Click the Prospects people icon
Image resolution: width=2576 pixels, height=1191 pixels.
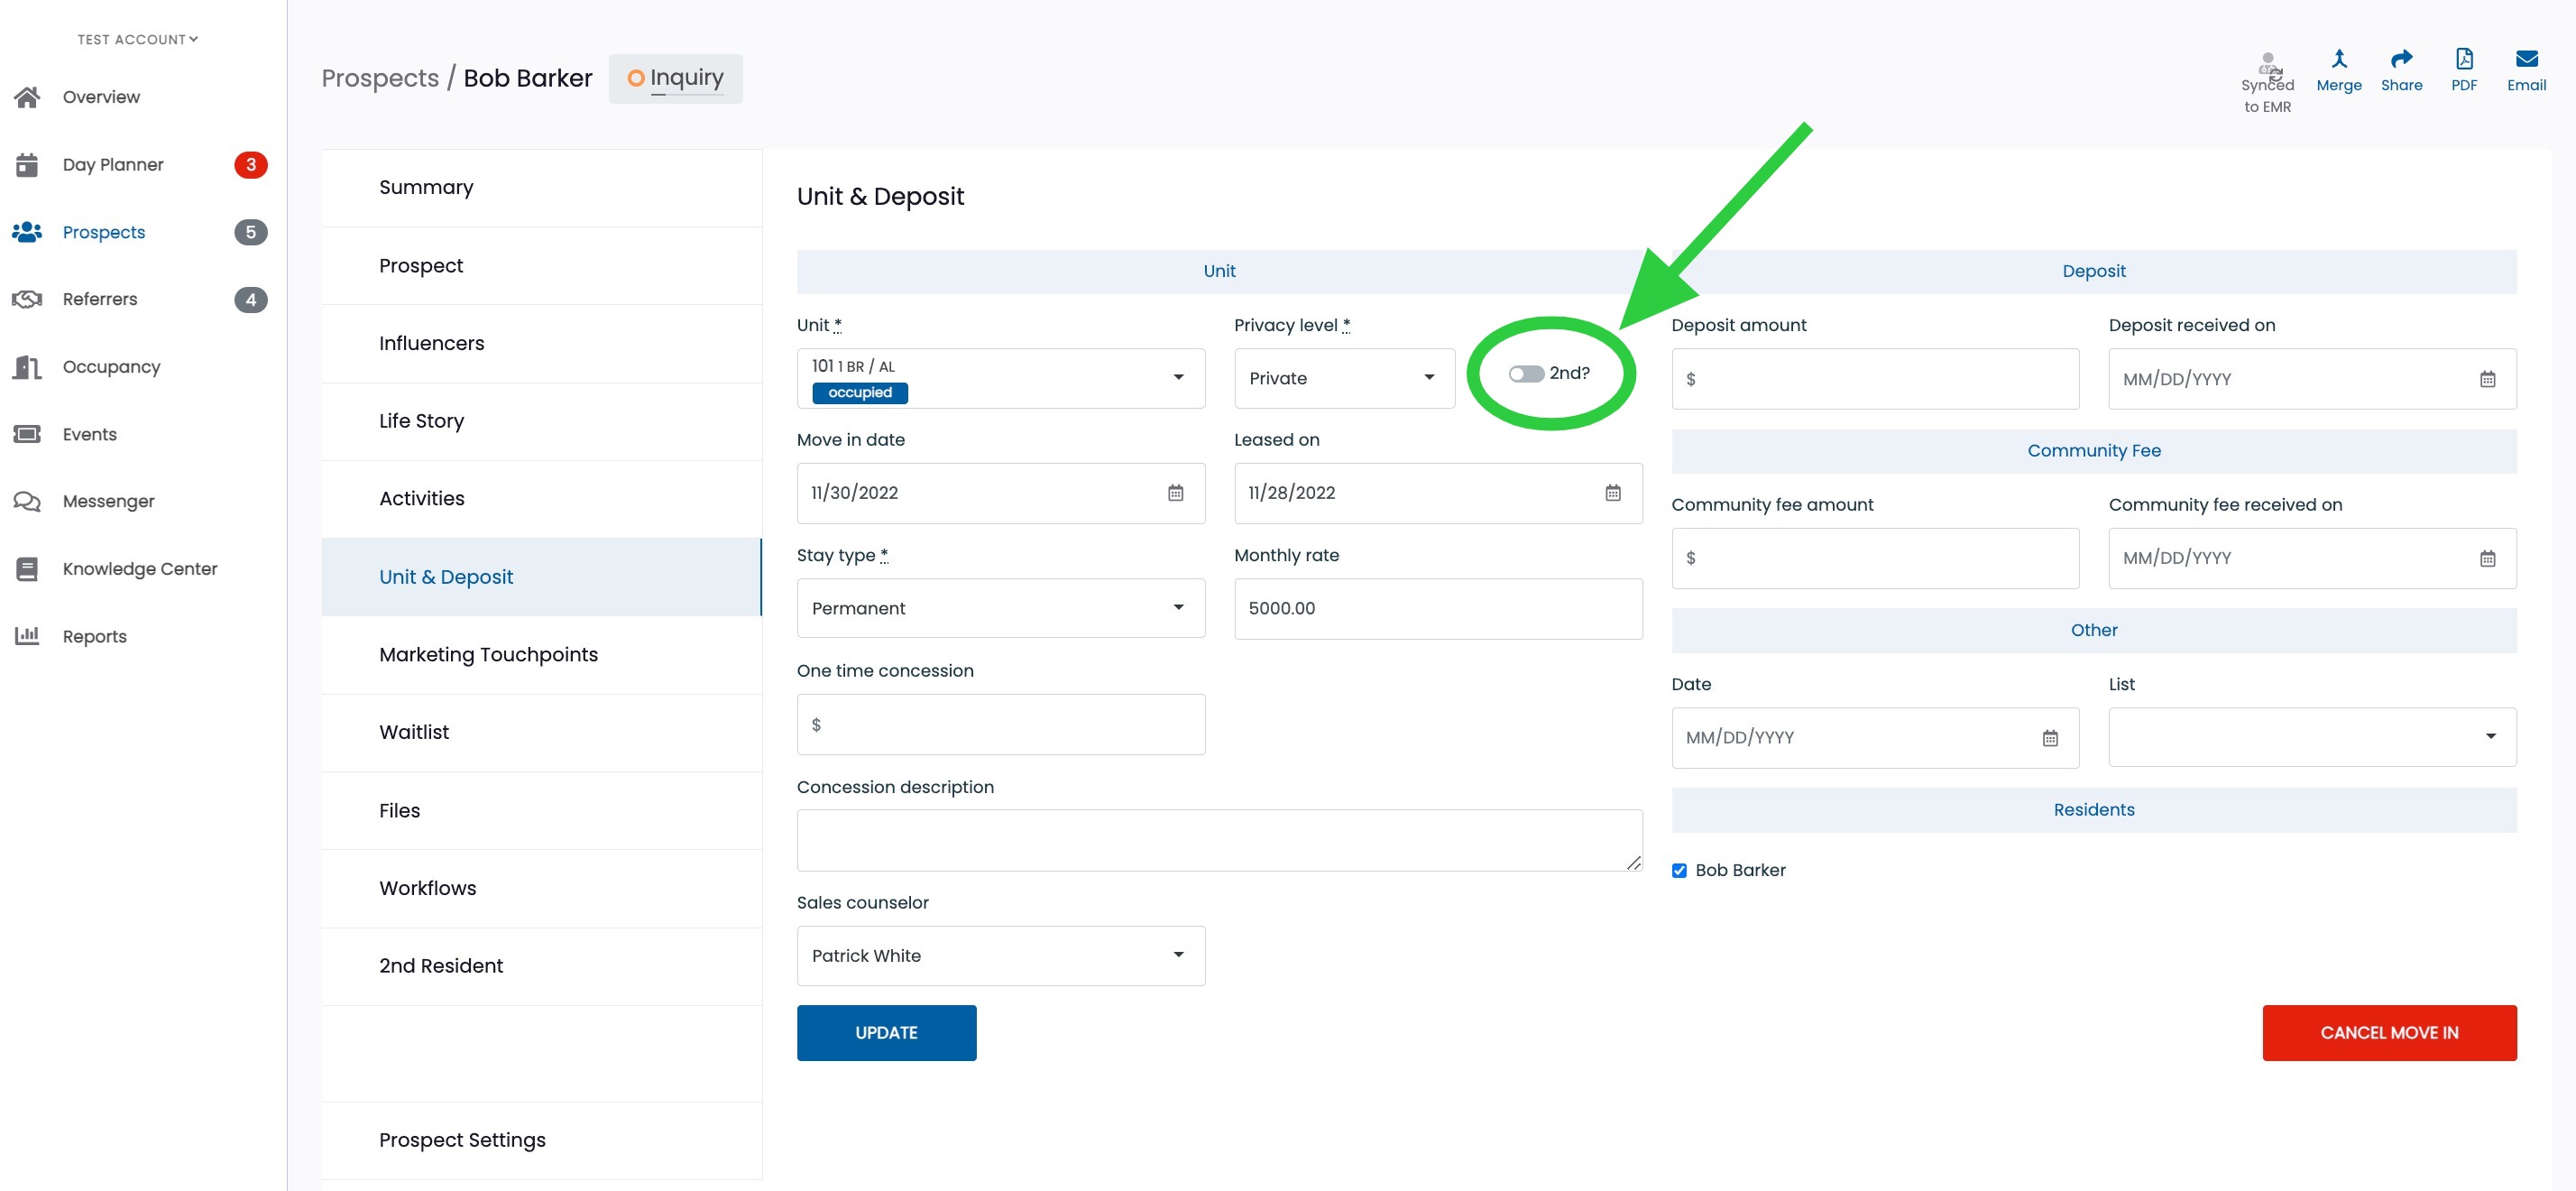[x=27, y=232]
